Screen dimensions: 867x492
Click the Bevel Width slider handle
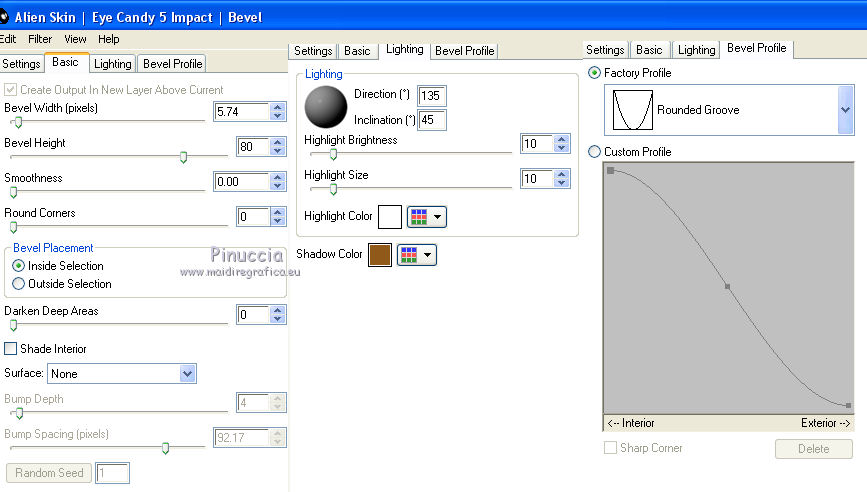coord(18,122)
